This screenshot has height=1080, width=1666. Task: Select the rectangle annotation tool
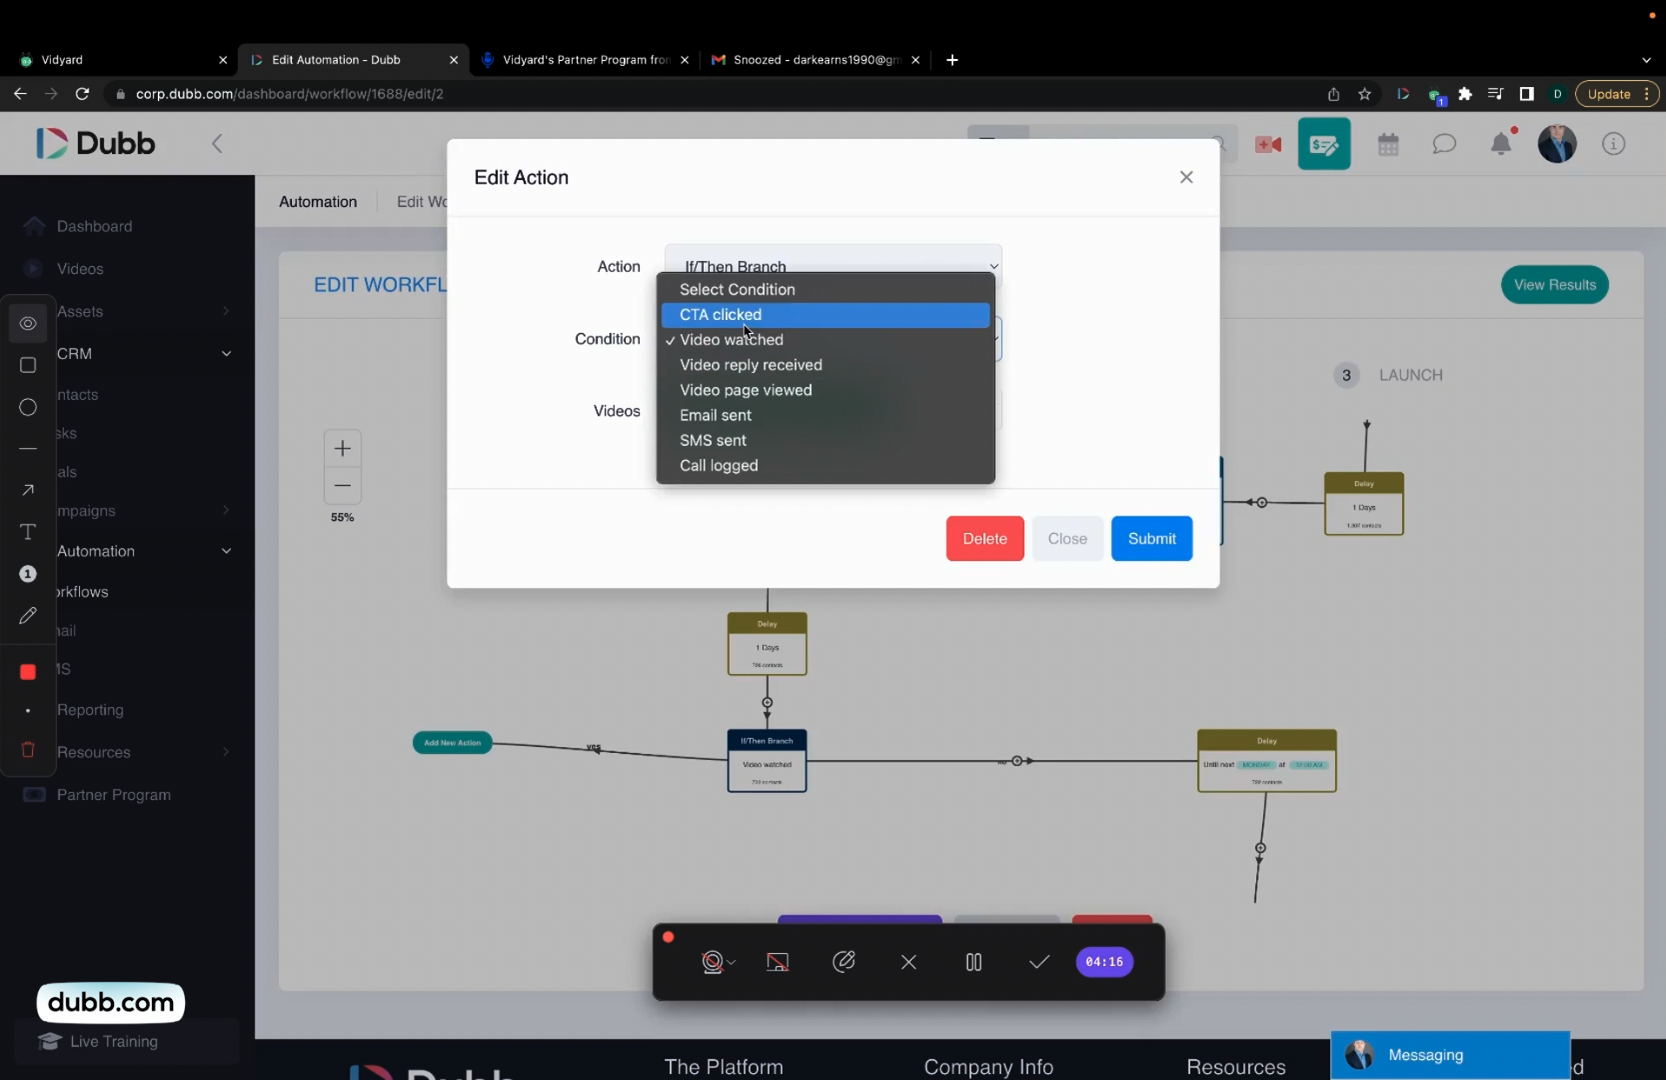28,365
